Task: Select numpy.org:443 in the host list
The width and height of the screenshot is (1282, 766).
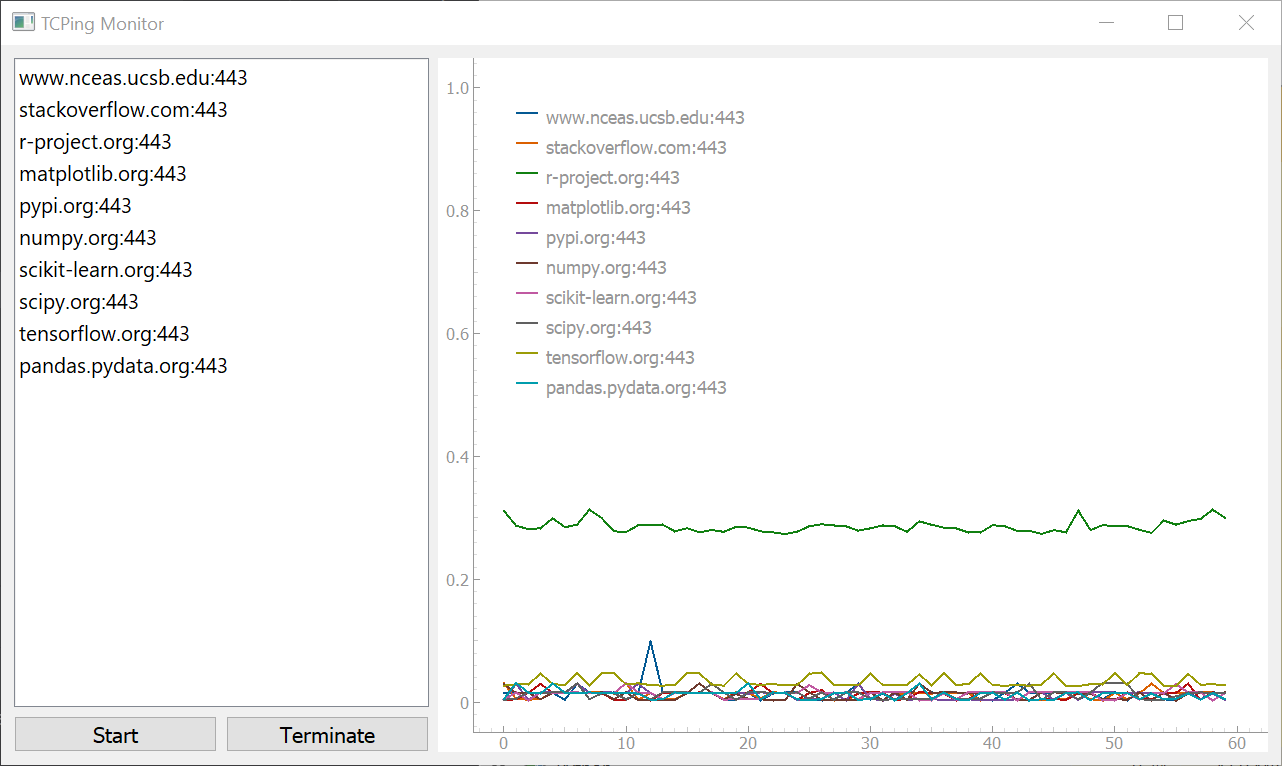Action: pyautogui.click(x=221, y=238)
